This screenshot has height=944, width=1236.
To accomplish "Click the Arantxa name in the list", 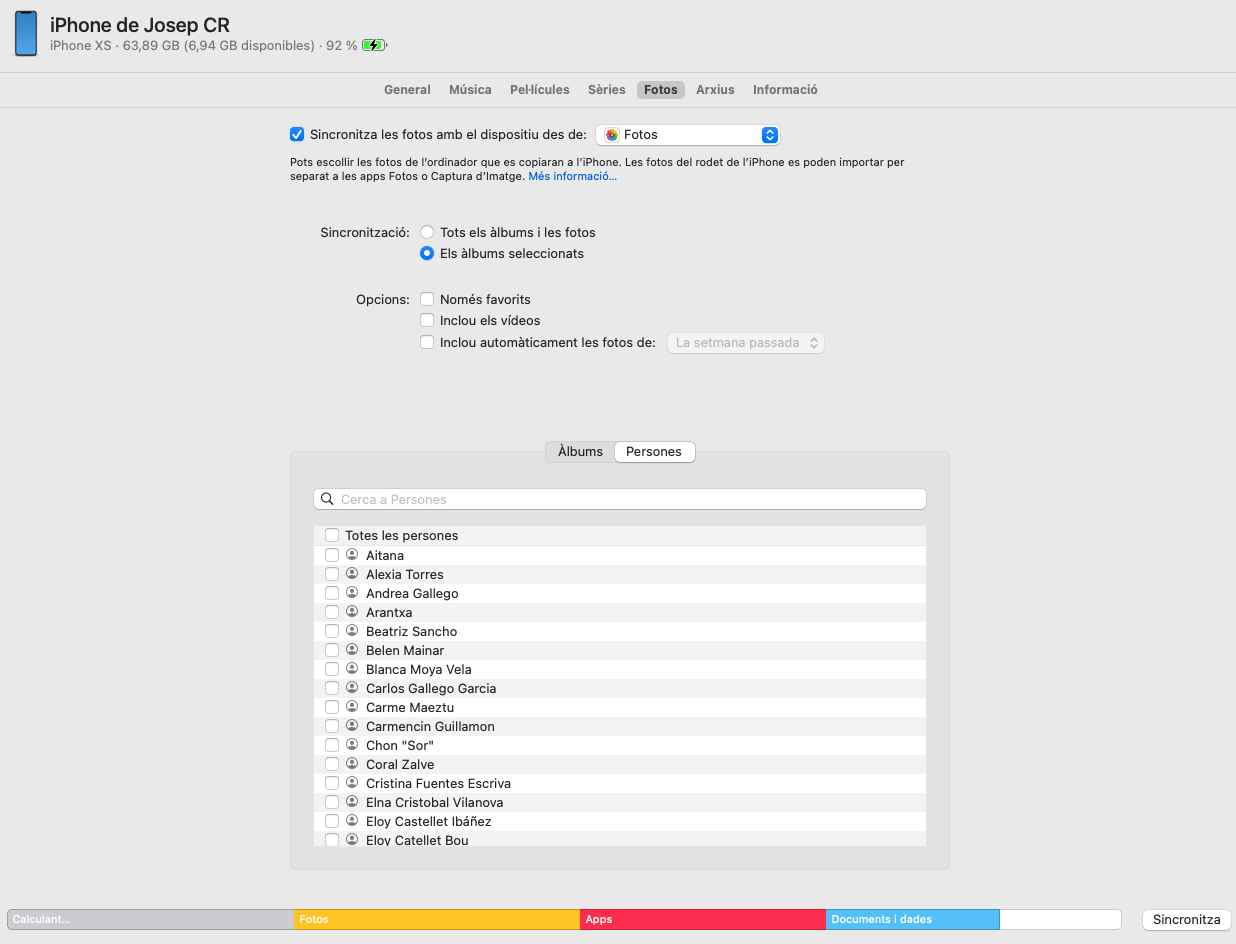I will pos(389,612).
